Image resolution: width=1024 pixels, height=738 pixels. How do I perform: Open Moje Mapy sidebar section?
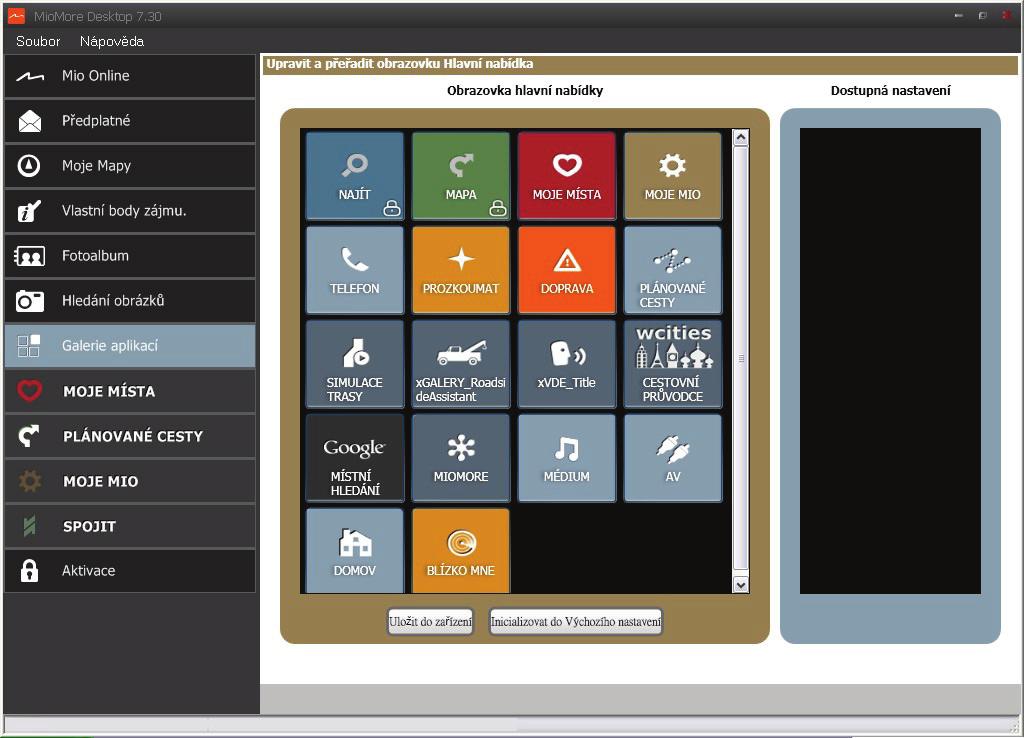[x=130, y=166]
